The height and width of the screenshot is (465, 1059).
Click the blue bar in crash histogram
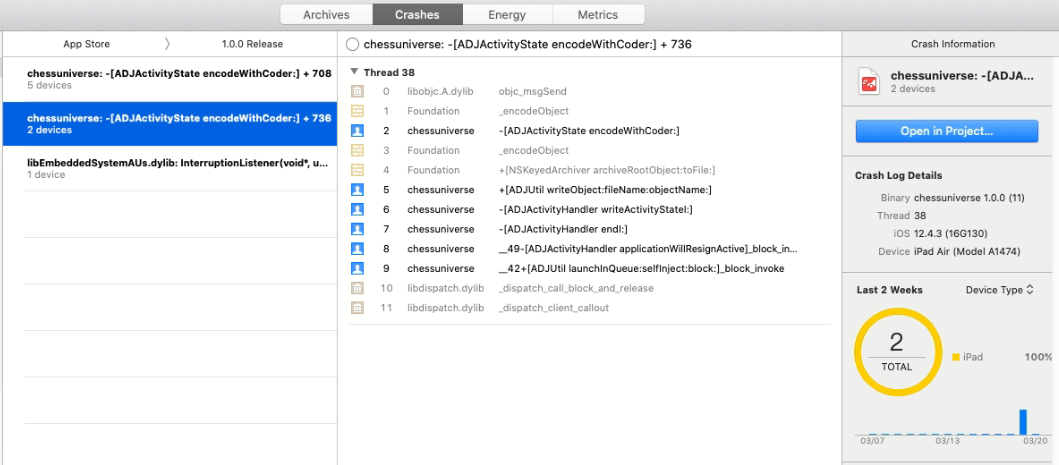pos(1023,422)
